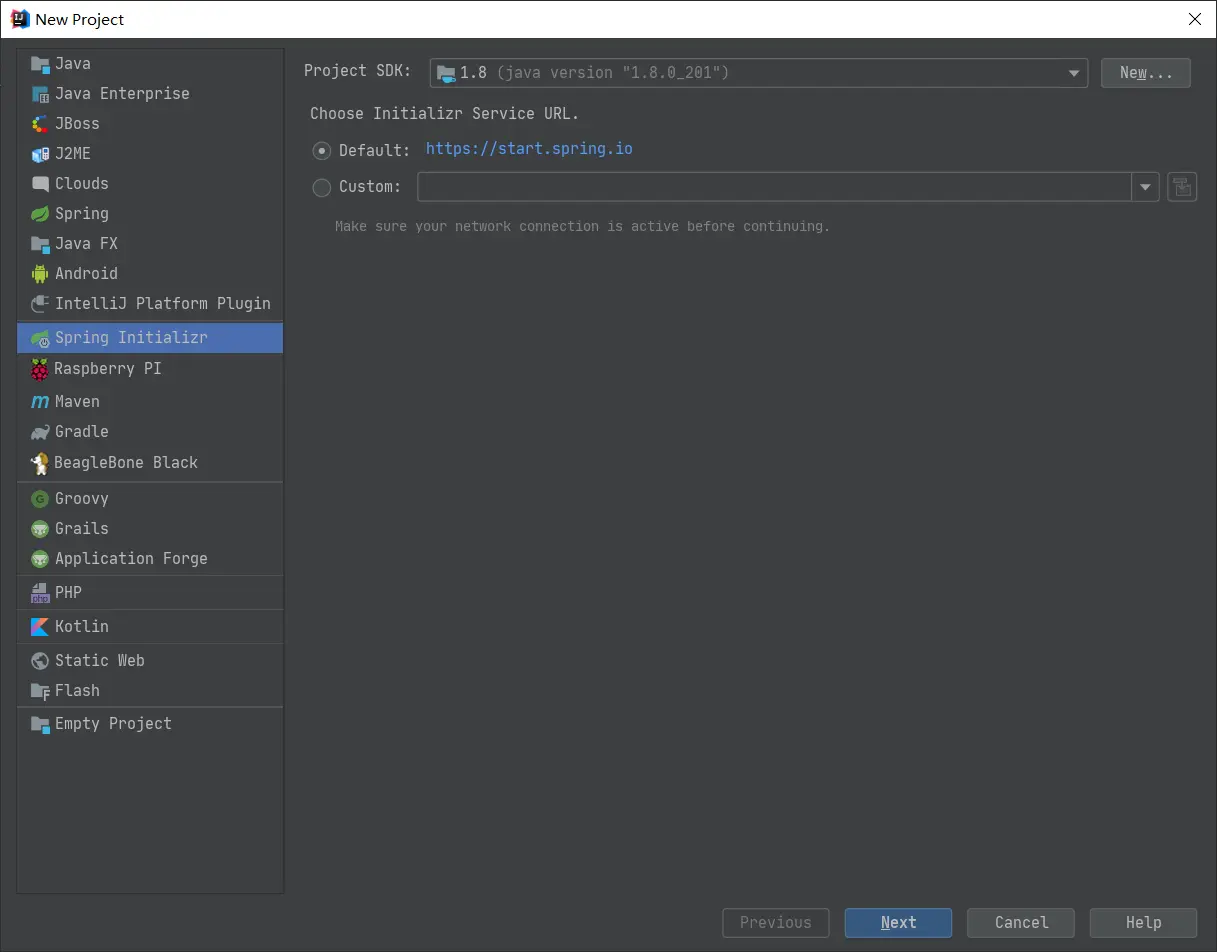Select the Android label in the list
This screenshot has width=1217, height=952.
86,274
